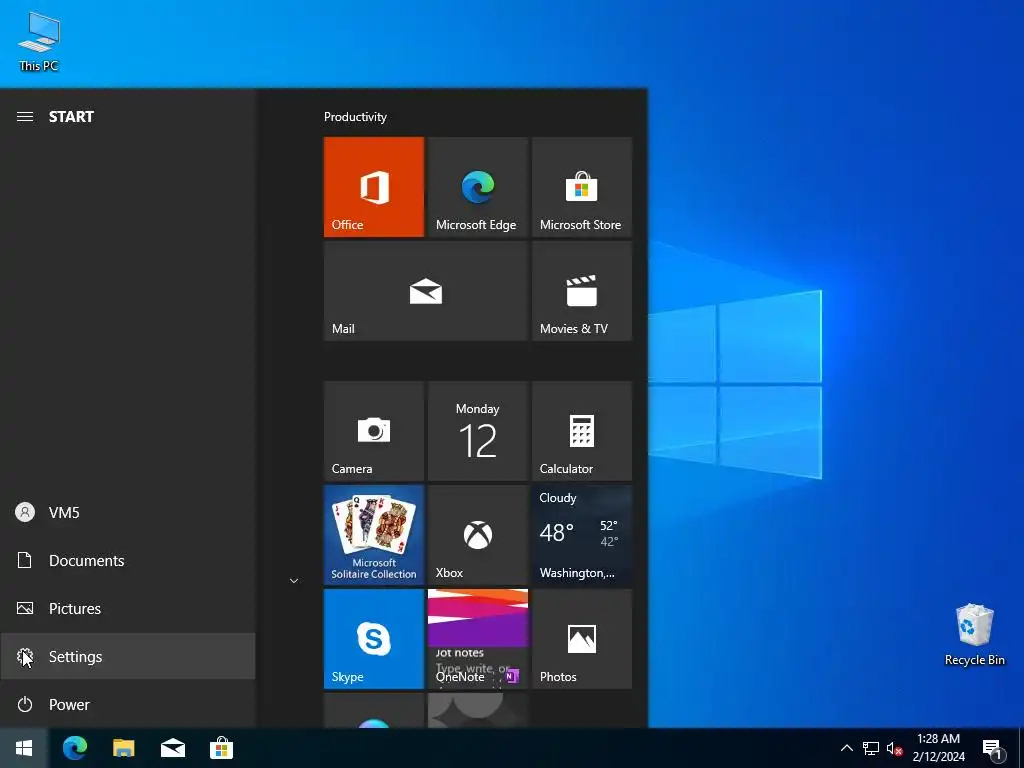
Task: Open the OneNote tile
Action: [x=477, y=639]
